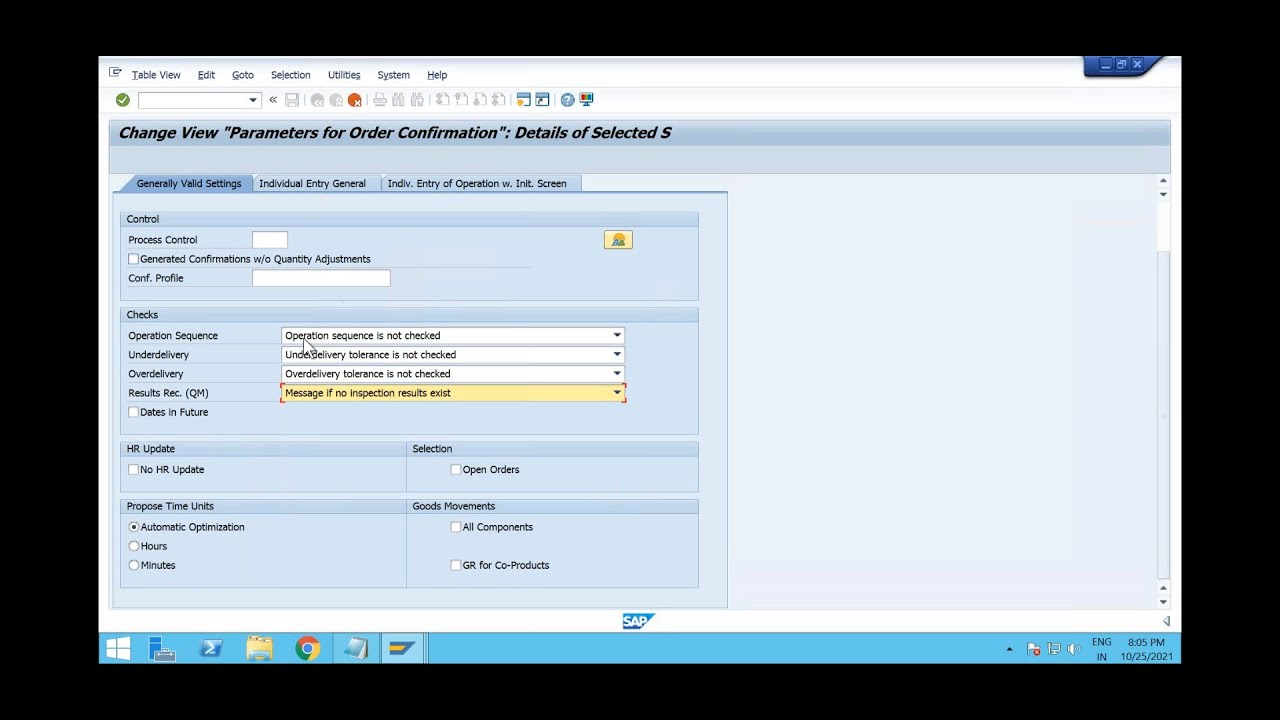The image size is (1280, 720).
Task: Show hidden system tray icons
Action: click(x=1009, y=650)
